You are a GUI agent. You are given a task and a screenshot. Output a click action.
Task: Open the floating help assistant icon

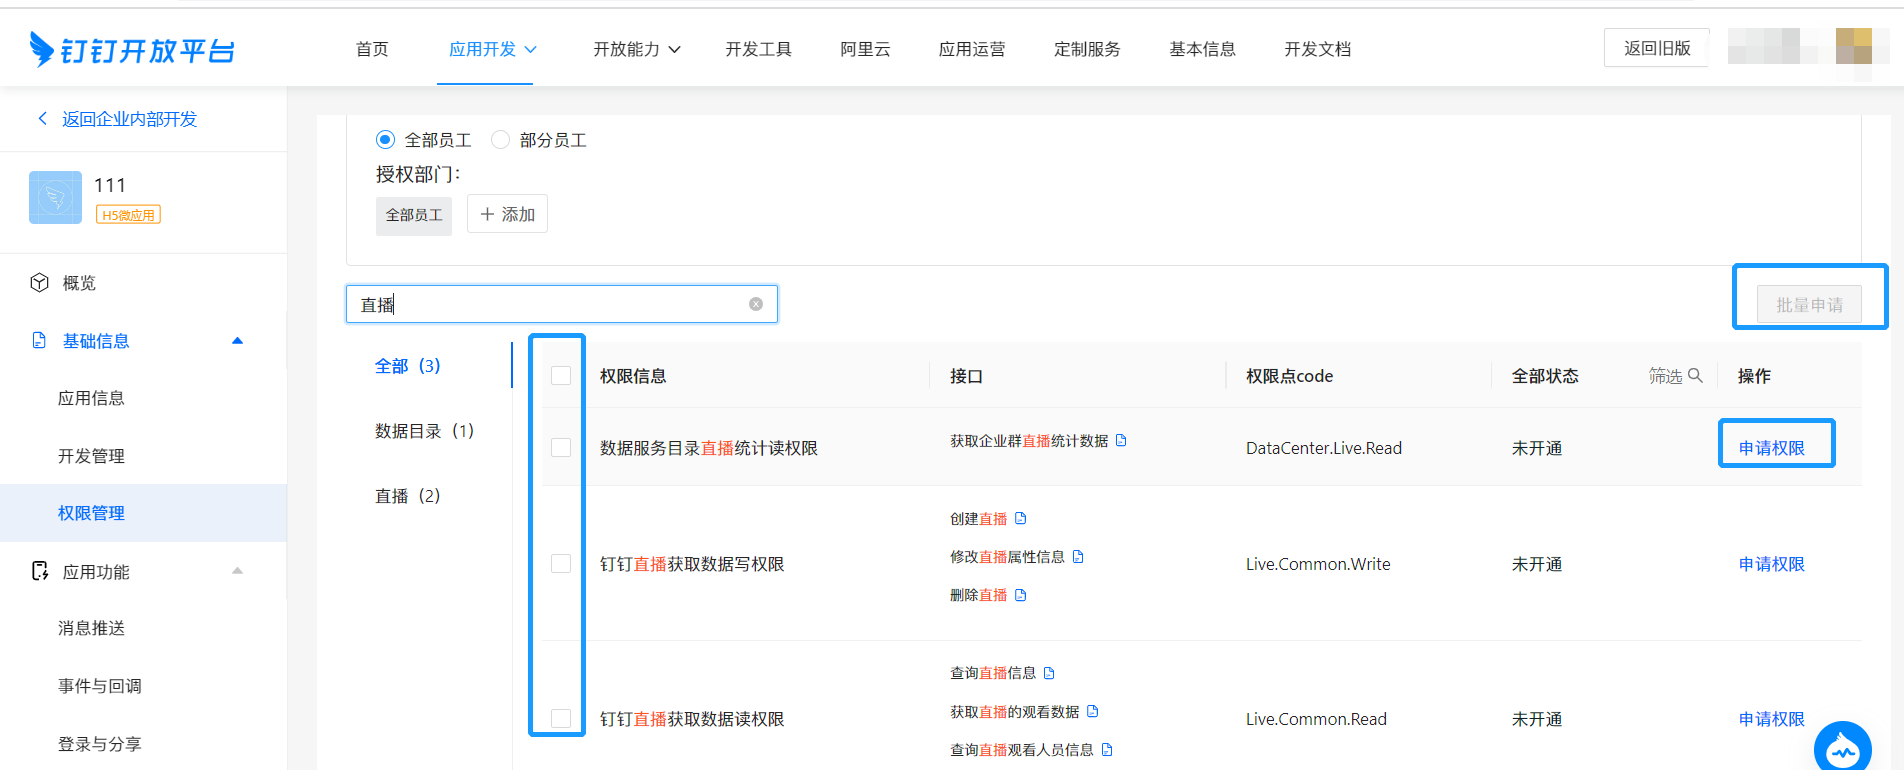(1842, 747)
